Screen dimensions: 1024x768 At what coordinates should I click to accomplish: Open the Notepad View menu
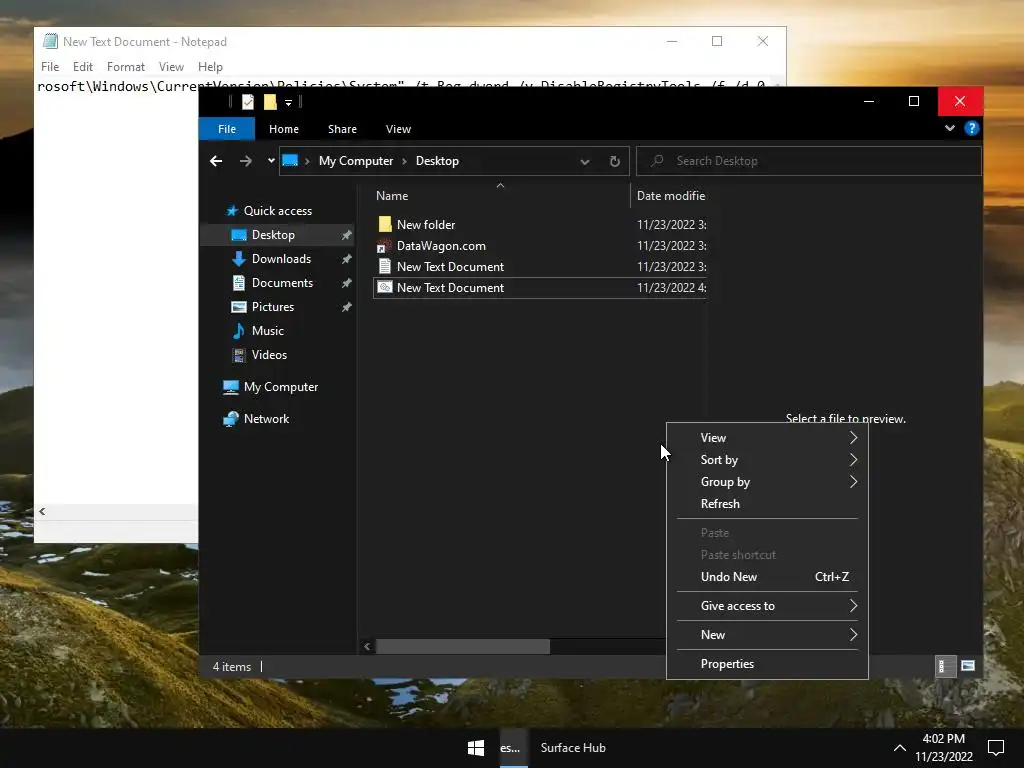tap(171, 67)
